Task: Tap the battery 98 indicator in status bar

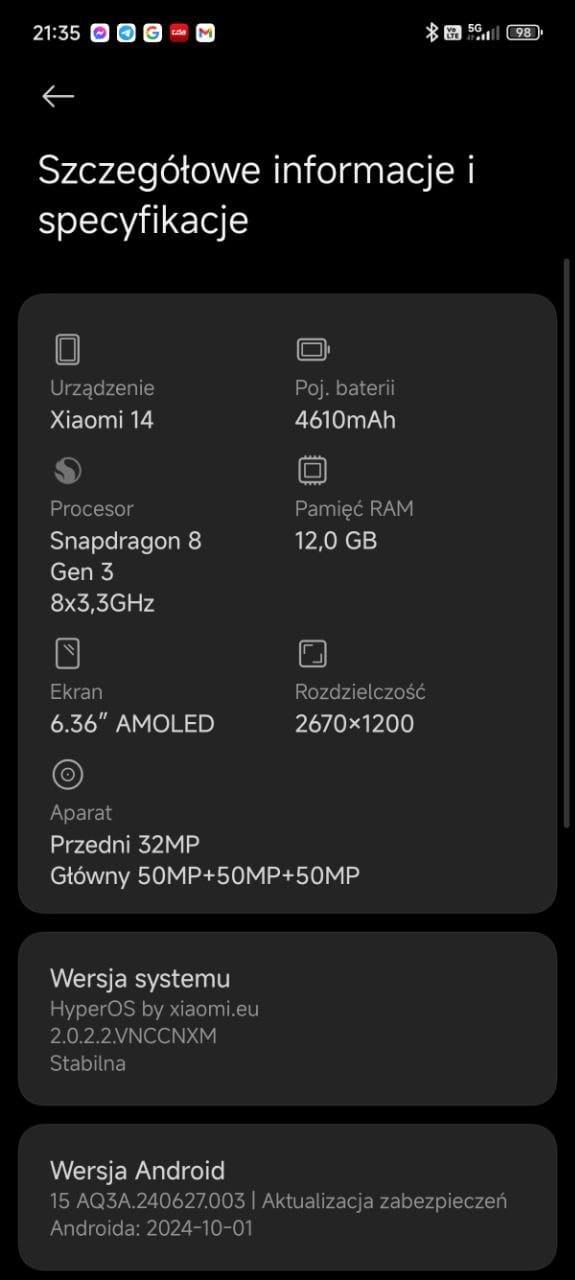Action: (524, 33)
